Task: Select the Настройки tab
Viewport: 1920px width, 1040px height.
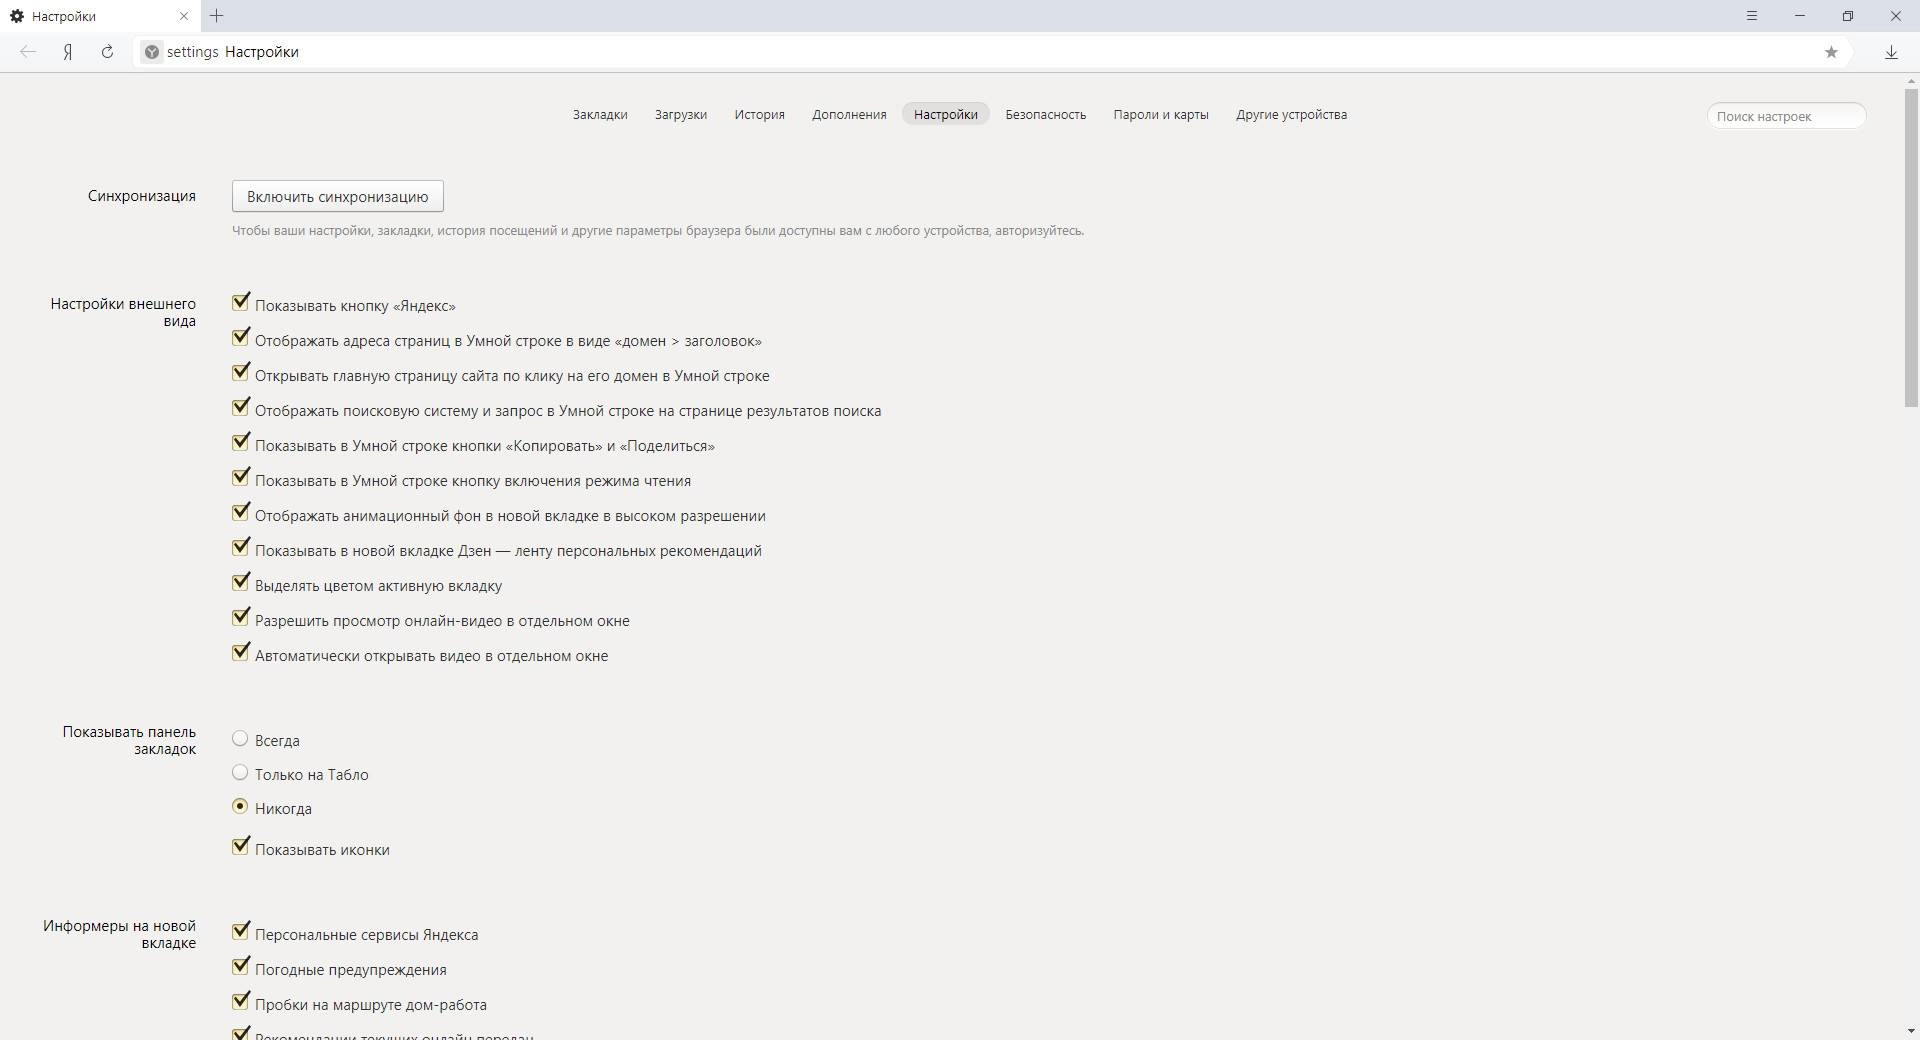Action: (x=946, y=114)
